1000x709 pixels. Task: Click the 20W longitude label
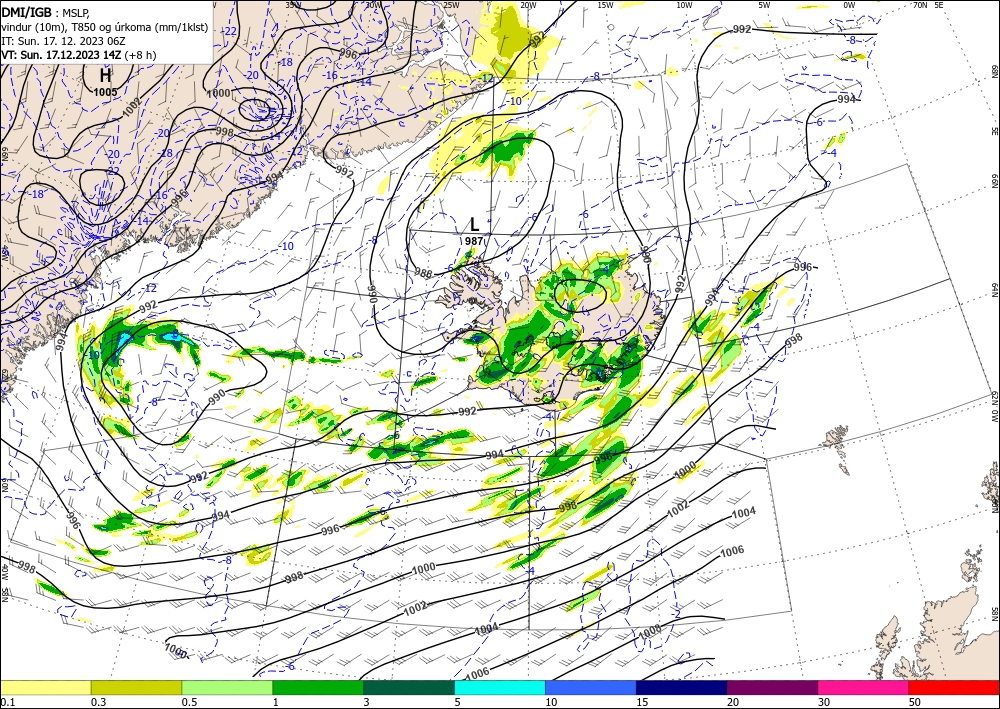click(528, 5)
